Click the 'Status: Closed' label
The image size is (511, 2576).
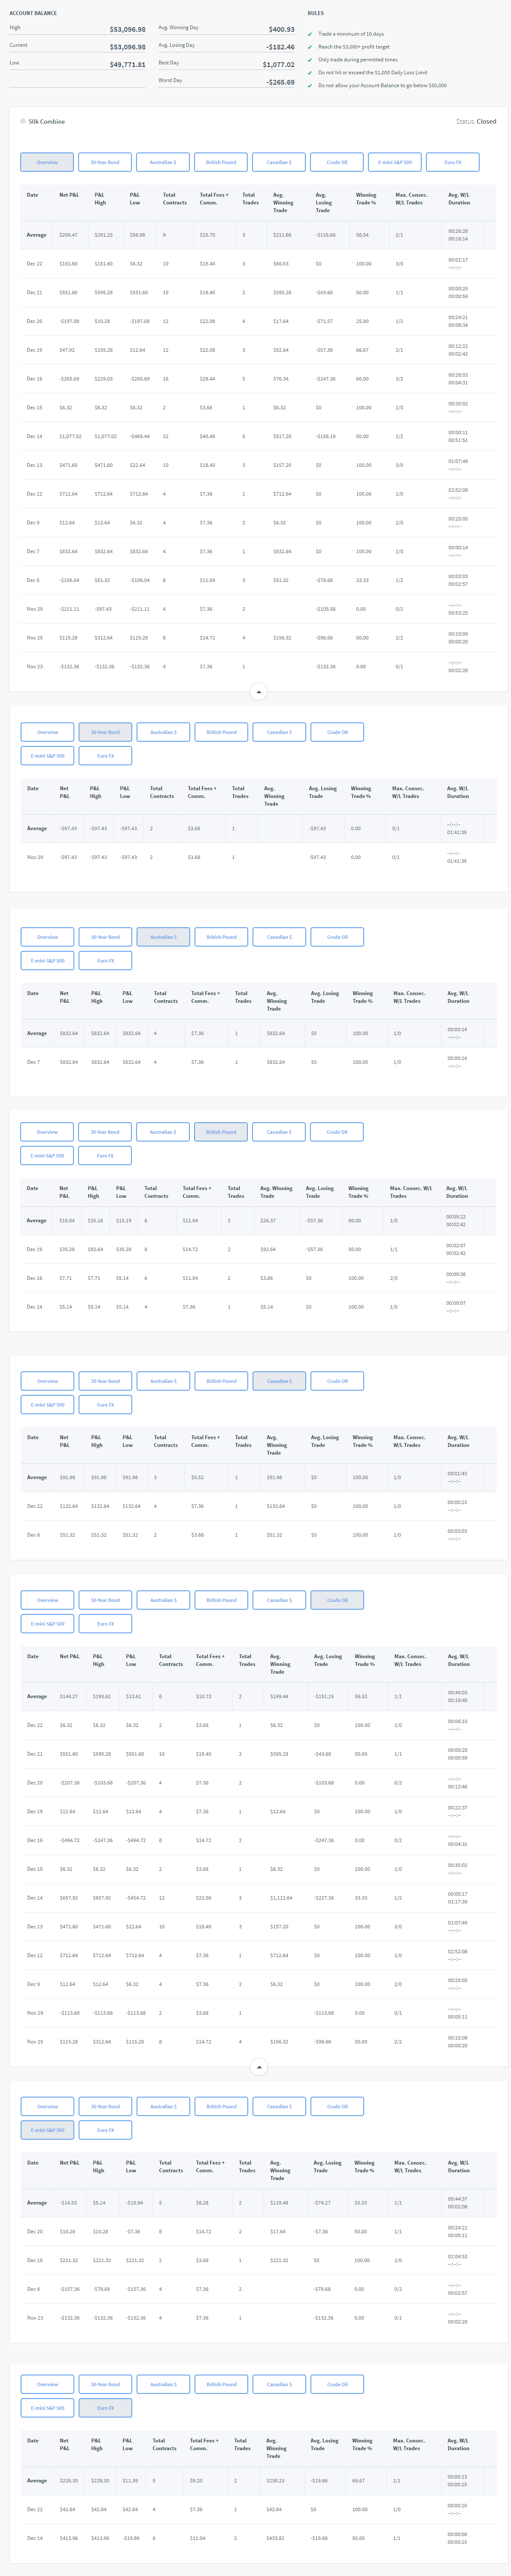475,122
